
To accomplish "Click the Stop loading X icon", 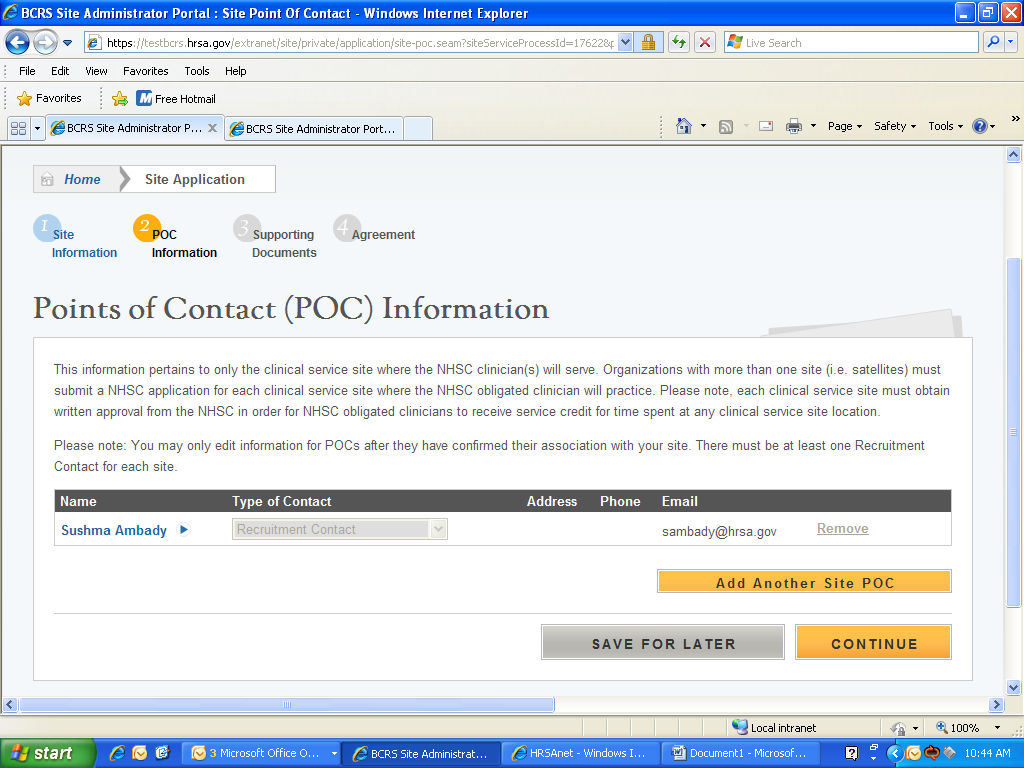I will (705, 42).
